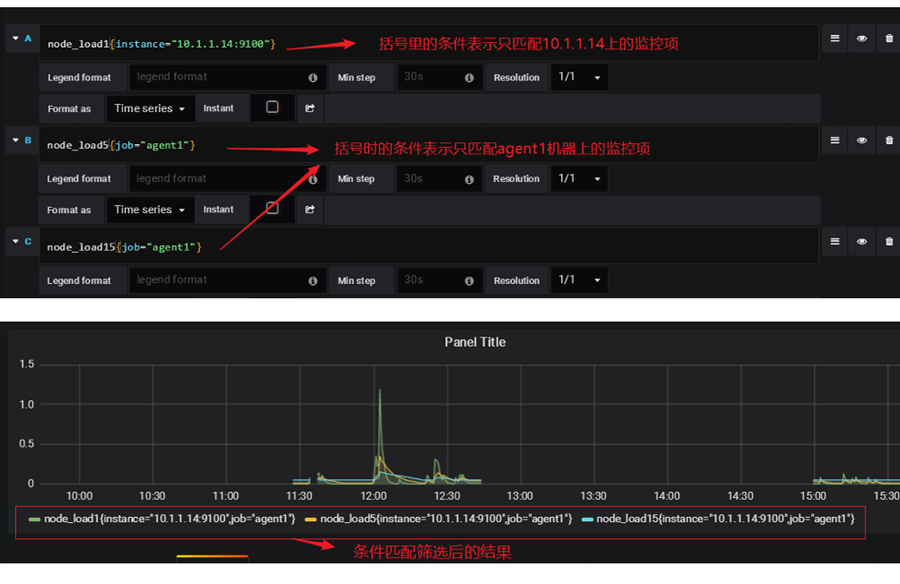This screenshot has height=584, width=900.
Task: Focus the legend format field of query A
Action: click(228, 77)
